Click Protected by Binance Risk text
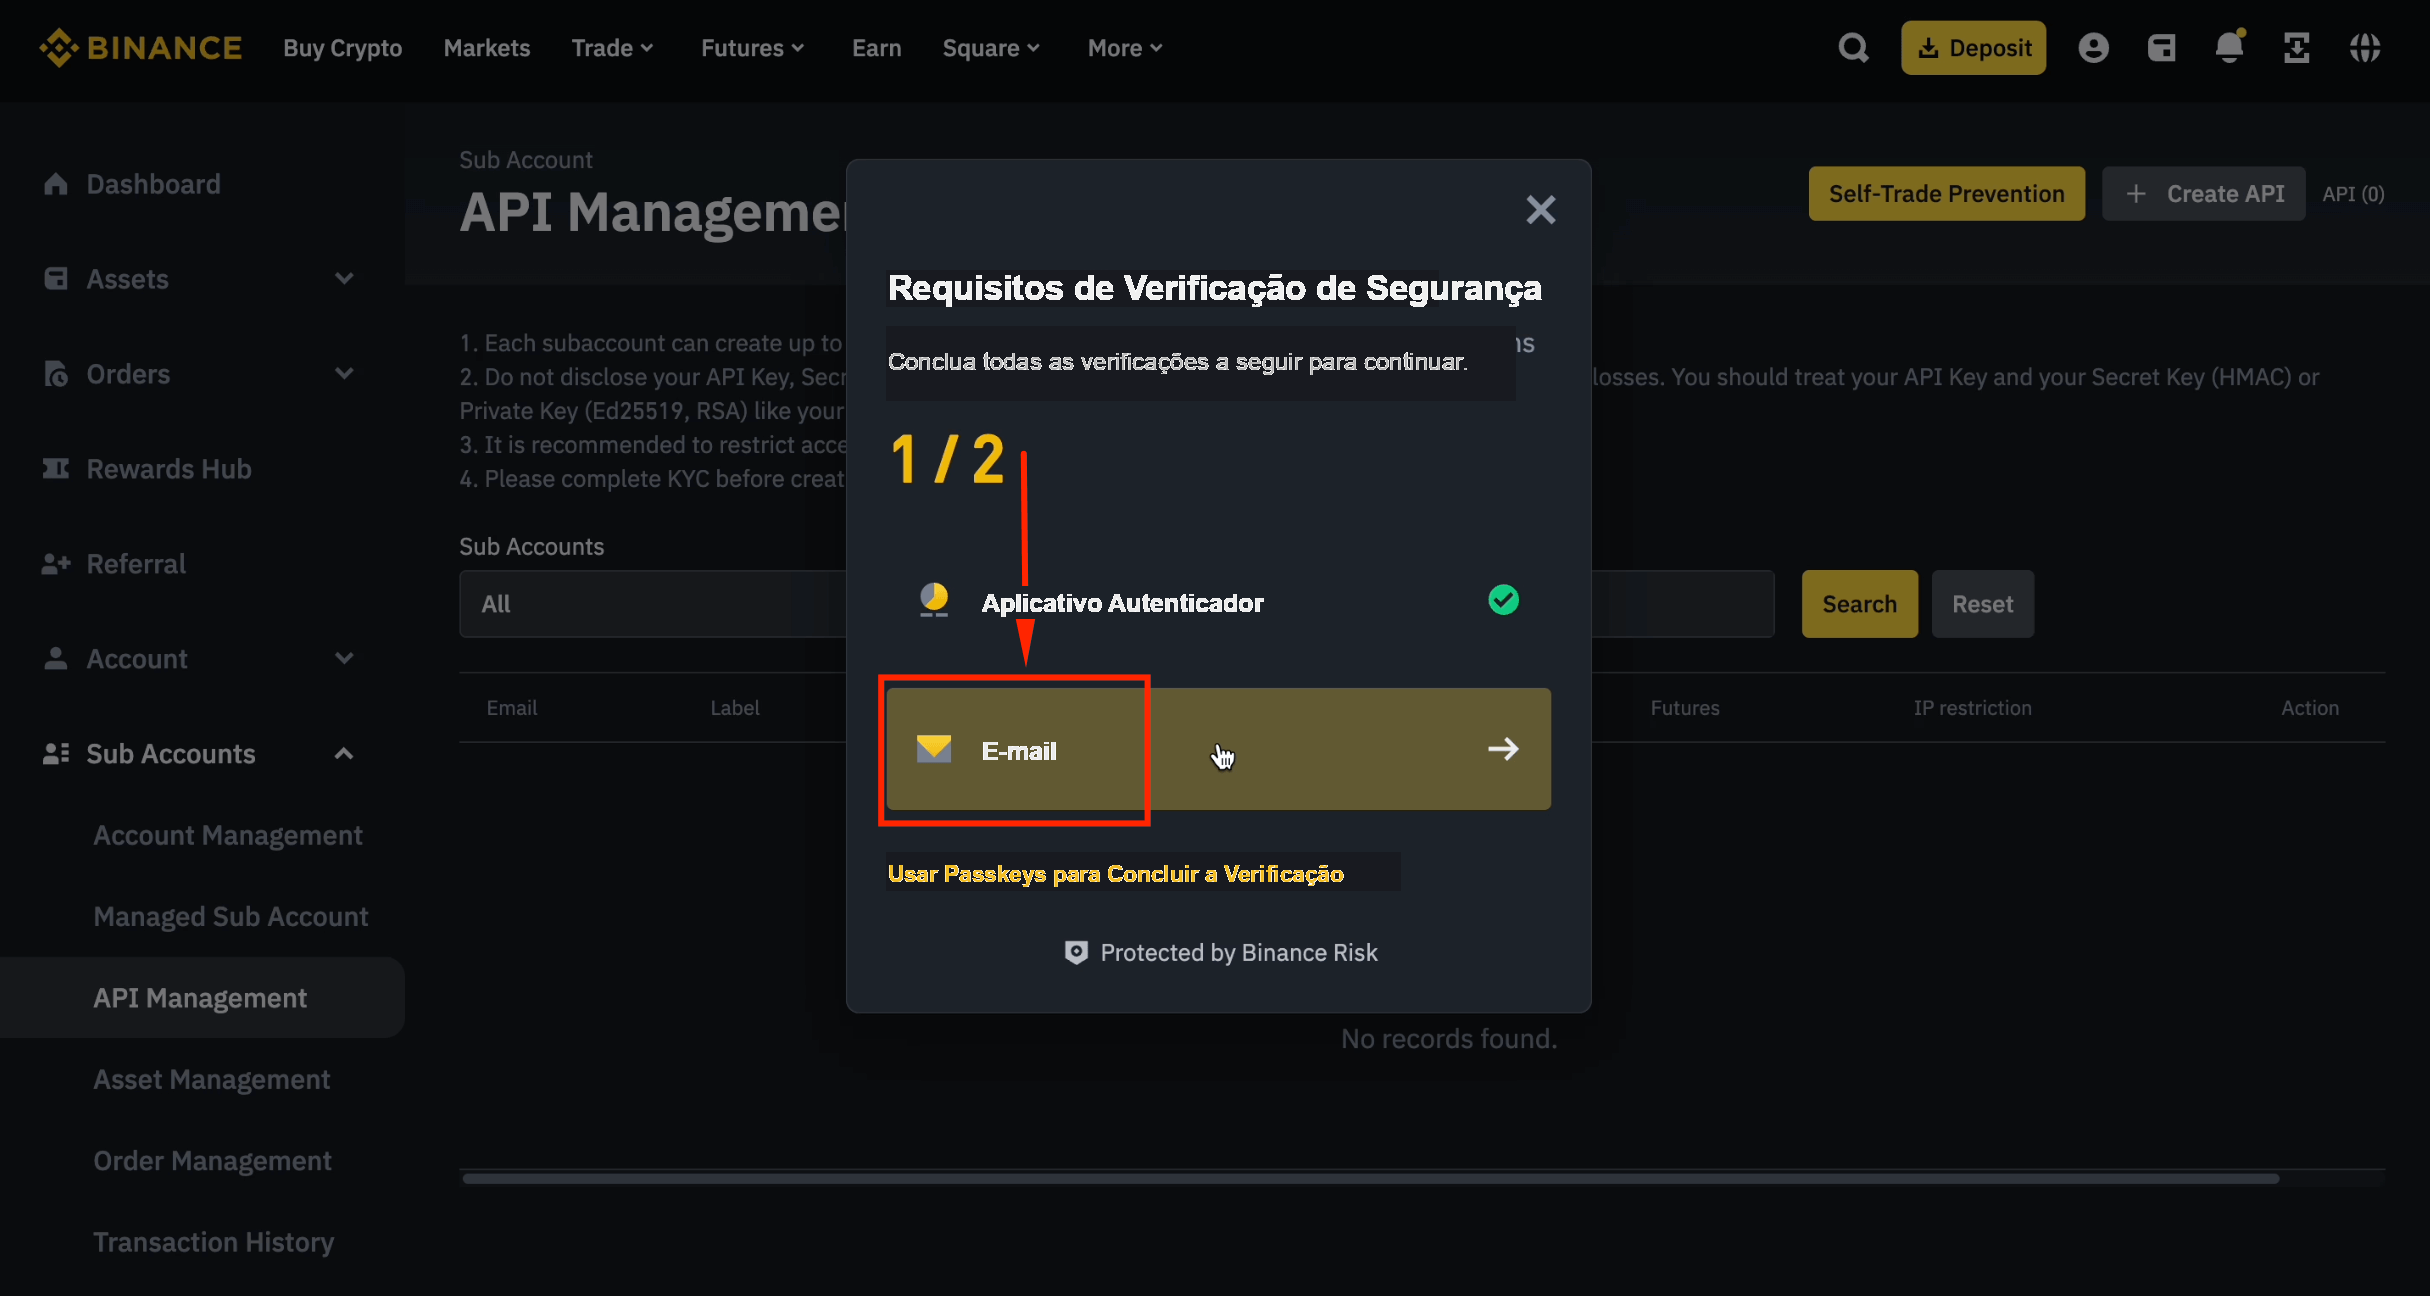Screen dimensions: 2430x1296 (x=1239, y=953)
